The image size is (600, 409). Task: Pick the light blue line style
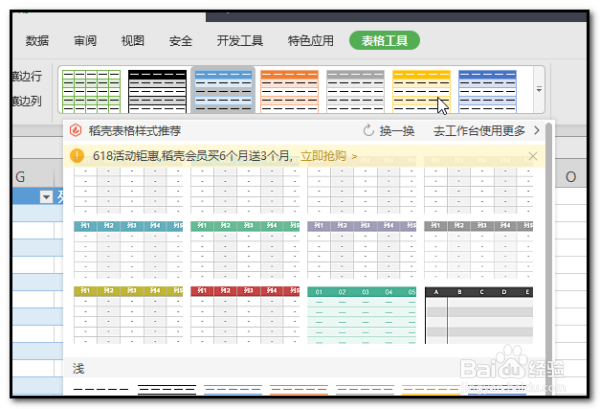click(x=233, y=389)
